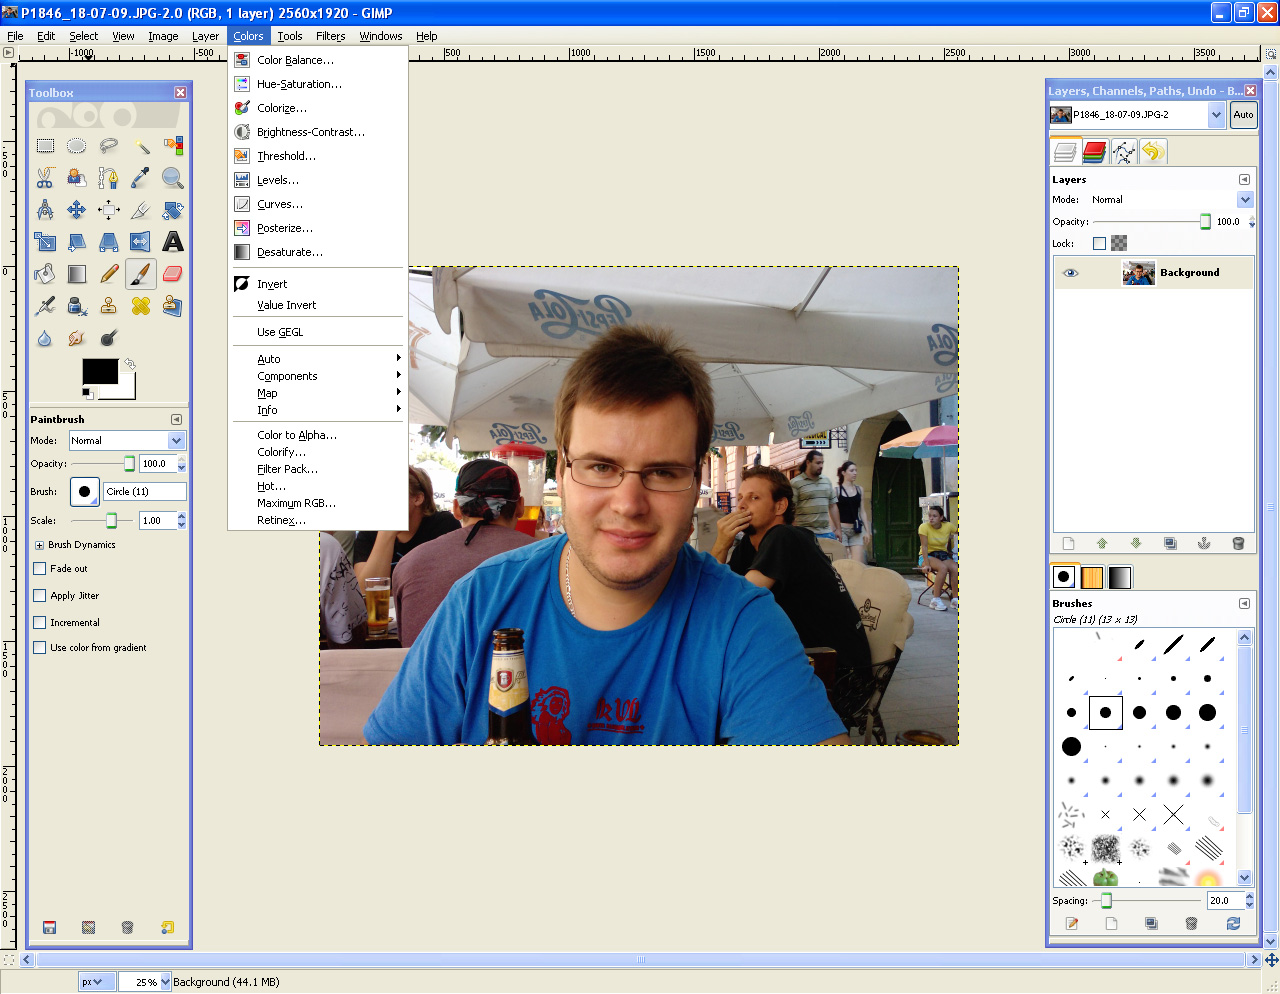Viewport: 1280px width, 994px height.
Task: Select the Color Picker eyedropper tool
Action: [141, 178]
